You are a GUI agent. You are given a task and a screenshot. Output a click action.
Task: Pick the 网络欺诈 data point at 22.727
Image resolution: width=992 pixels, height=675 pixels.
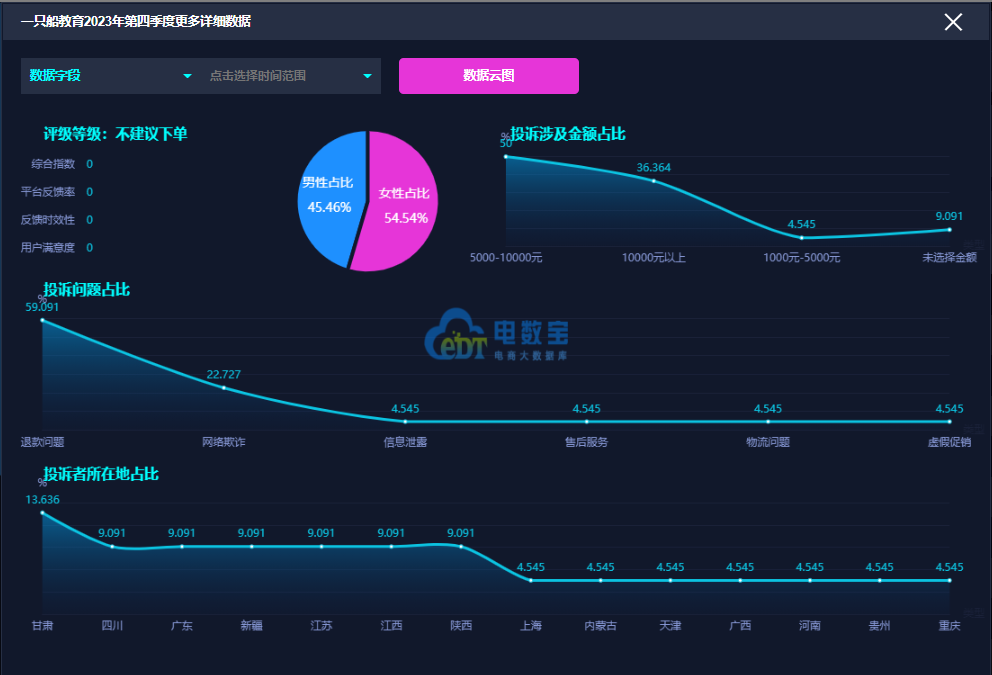coord(223,388)
